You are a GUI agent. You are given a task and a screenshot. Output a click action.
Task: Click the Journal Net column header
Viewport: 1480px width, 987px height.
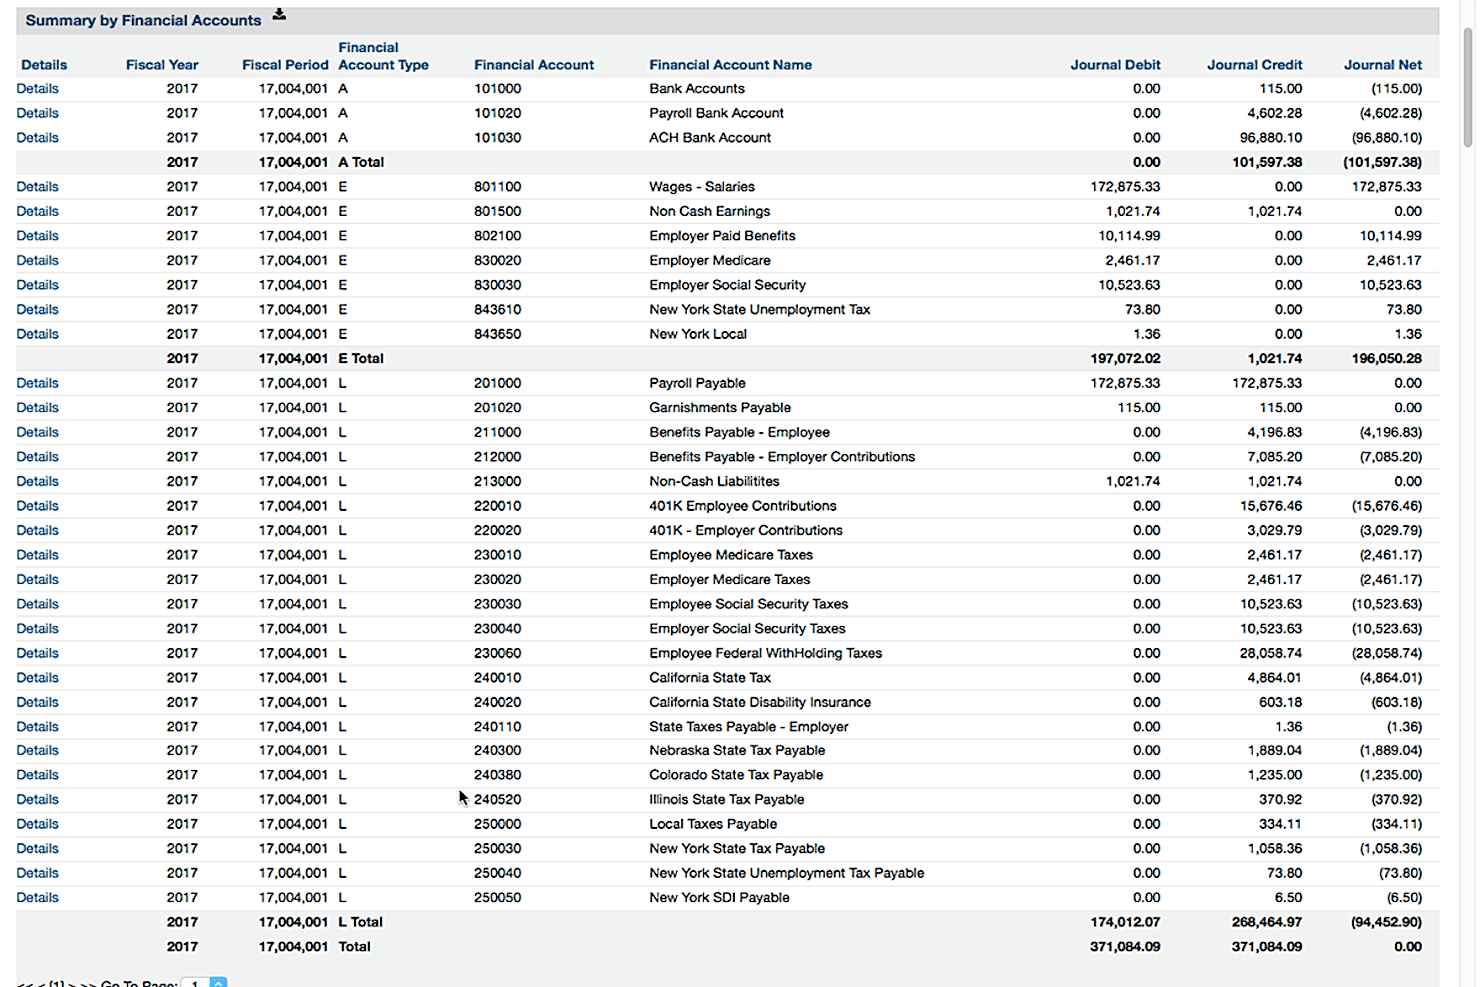click(1382, 65)
